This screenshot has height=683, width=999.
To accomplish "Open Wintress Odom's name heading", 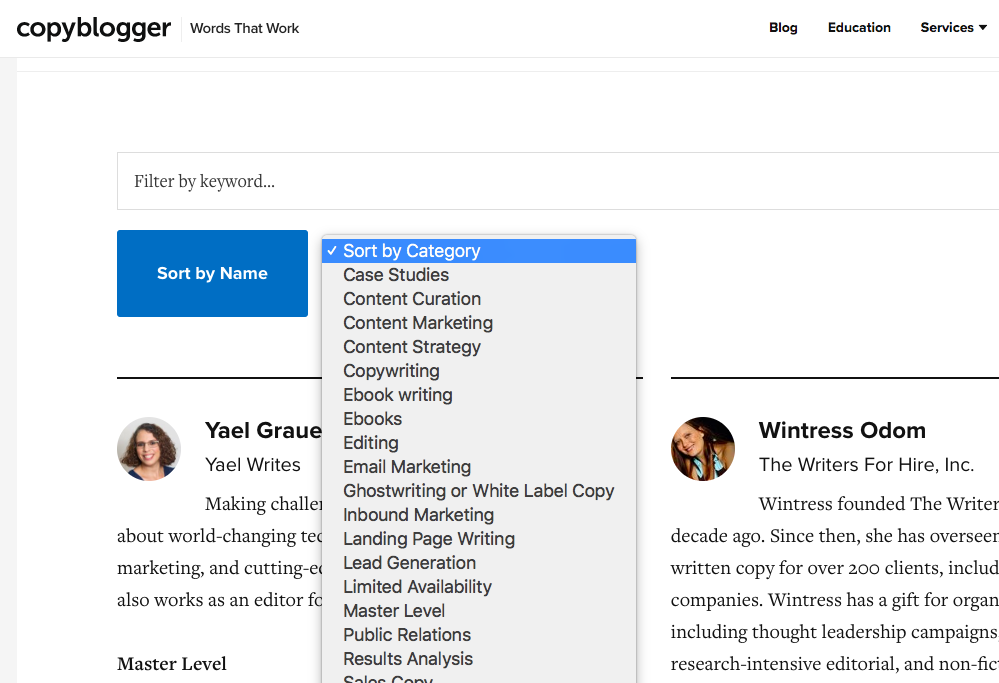I will tap(842, 431).
